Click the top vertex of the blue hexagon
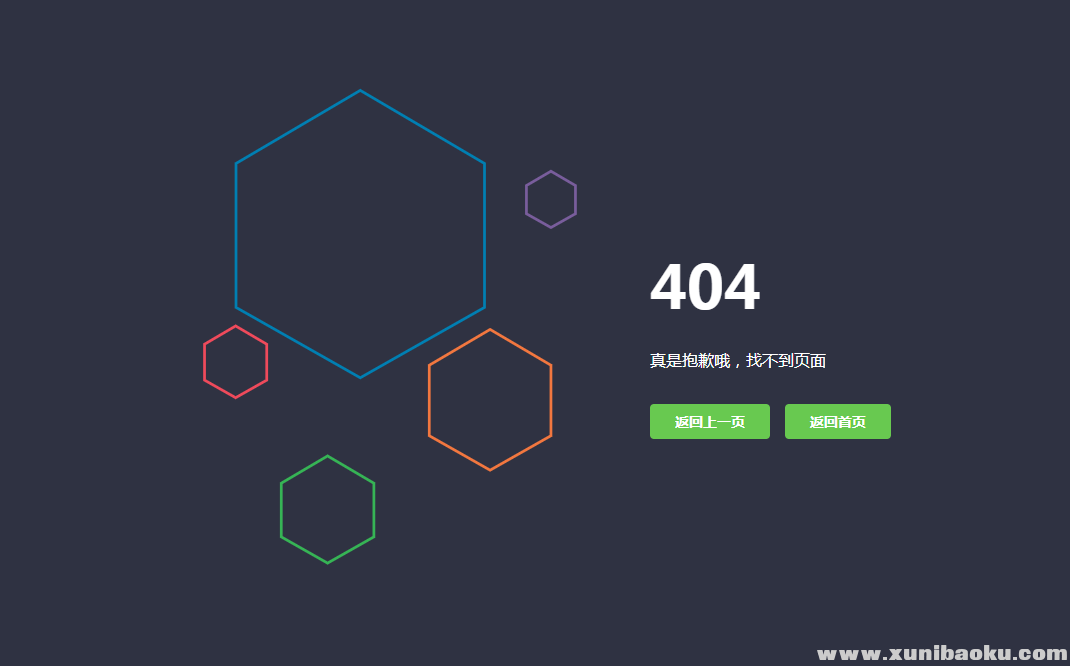The height and width of the screenshot is (666, 1070). pyautogui.click(x=360, y=91)
